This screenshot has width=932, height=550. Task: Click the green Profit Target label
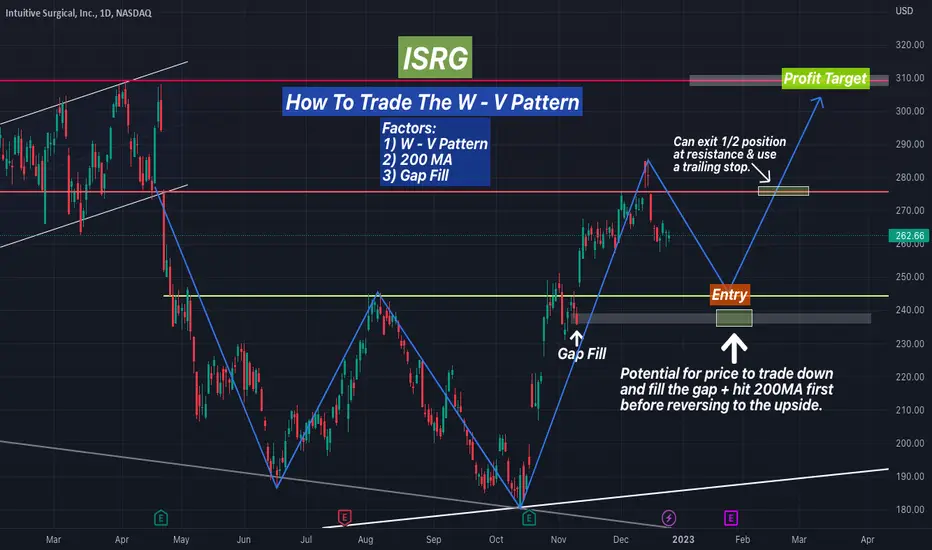pyautogui.click(x=825, y=78)
